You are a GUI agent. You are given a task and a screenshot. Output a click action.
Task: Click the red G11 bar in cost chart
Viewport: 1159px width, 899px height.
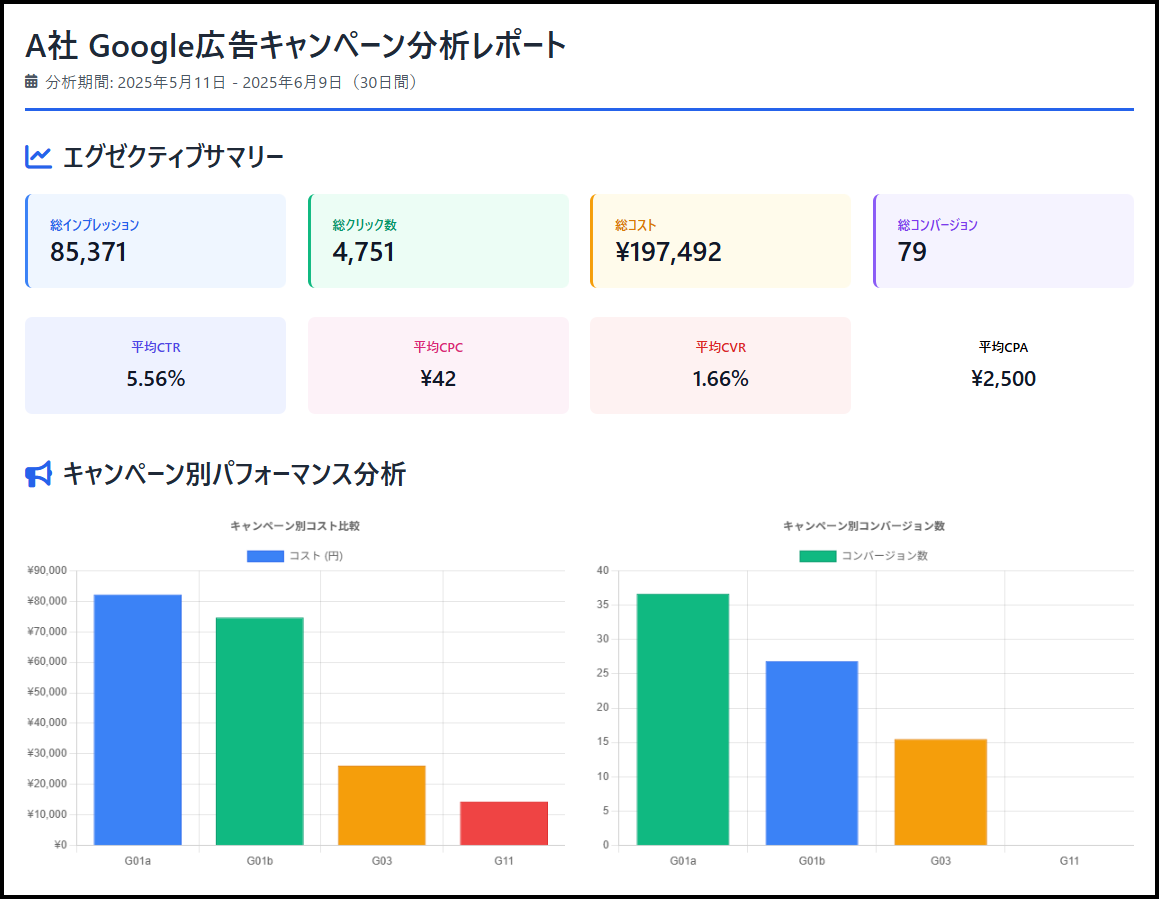(x=503, y=823)
